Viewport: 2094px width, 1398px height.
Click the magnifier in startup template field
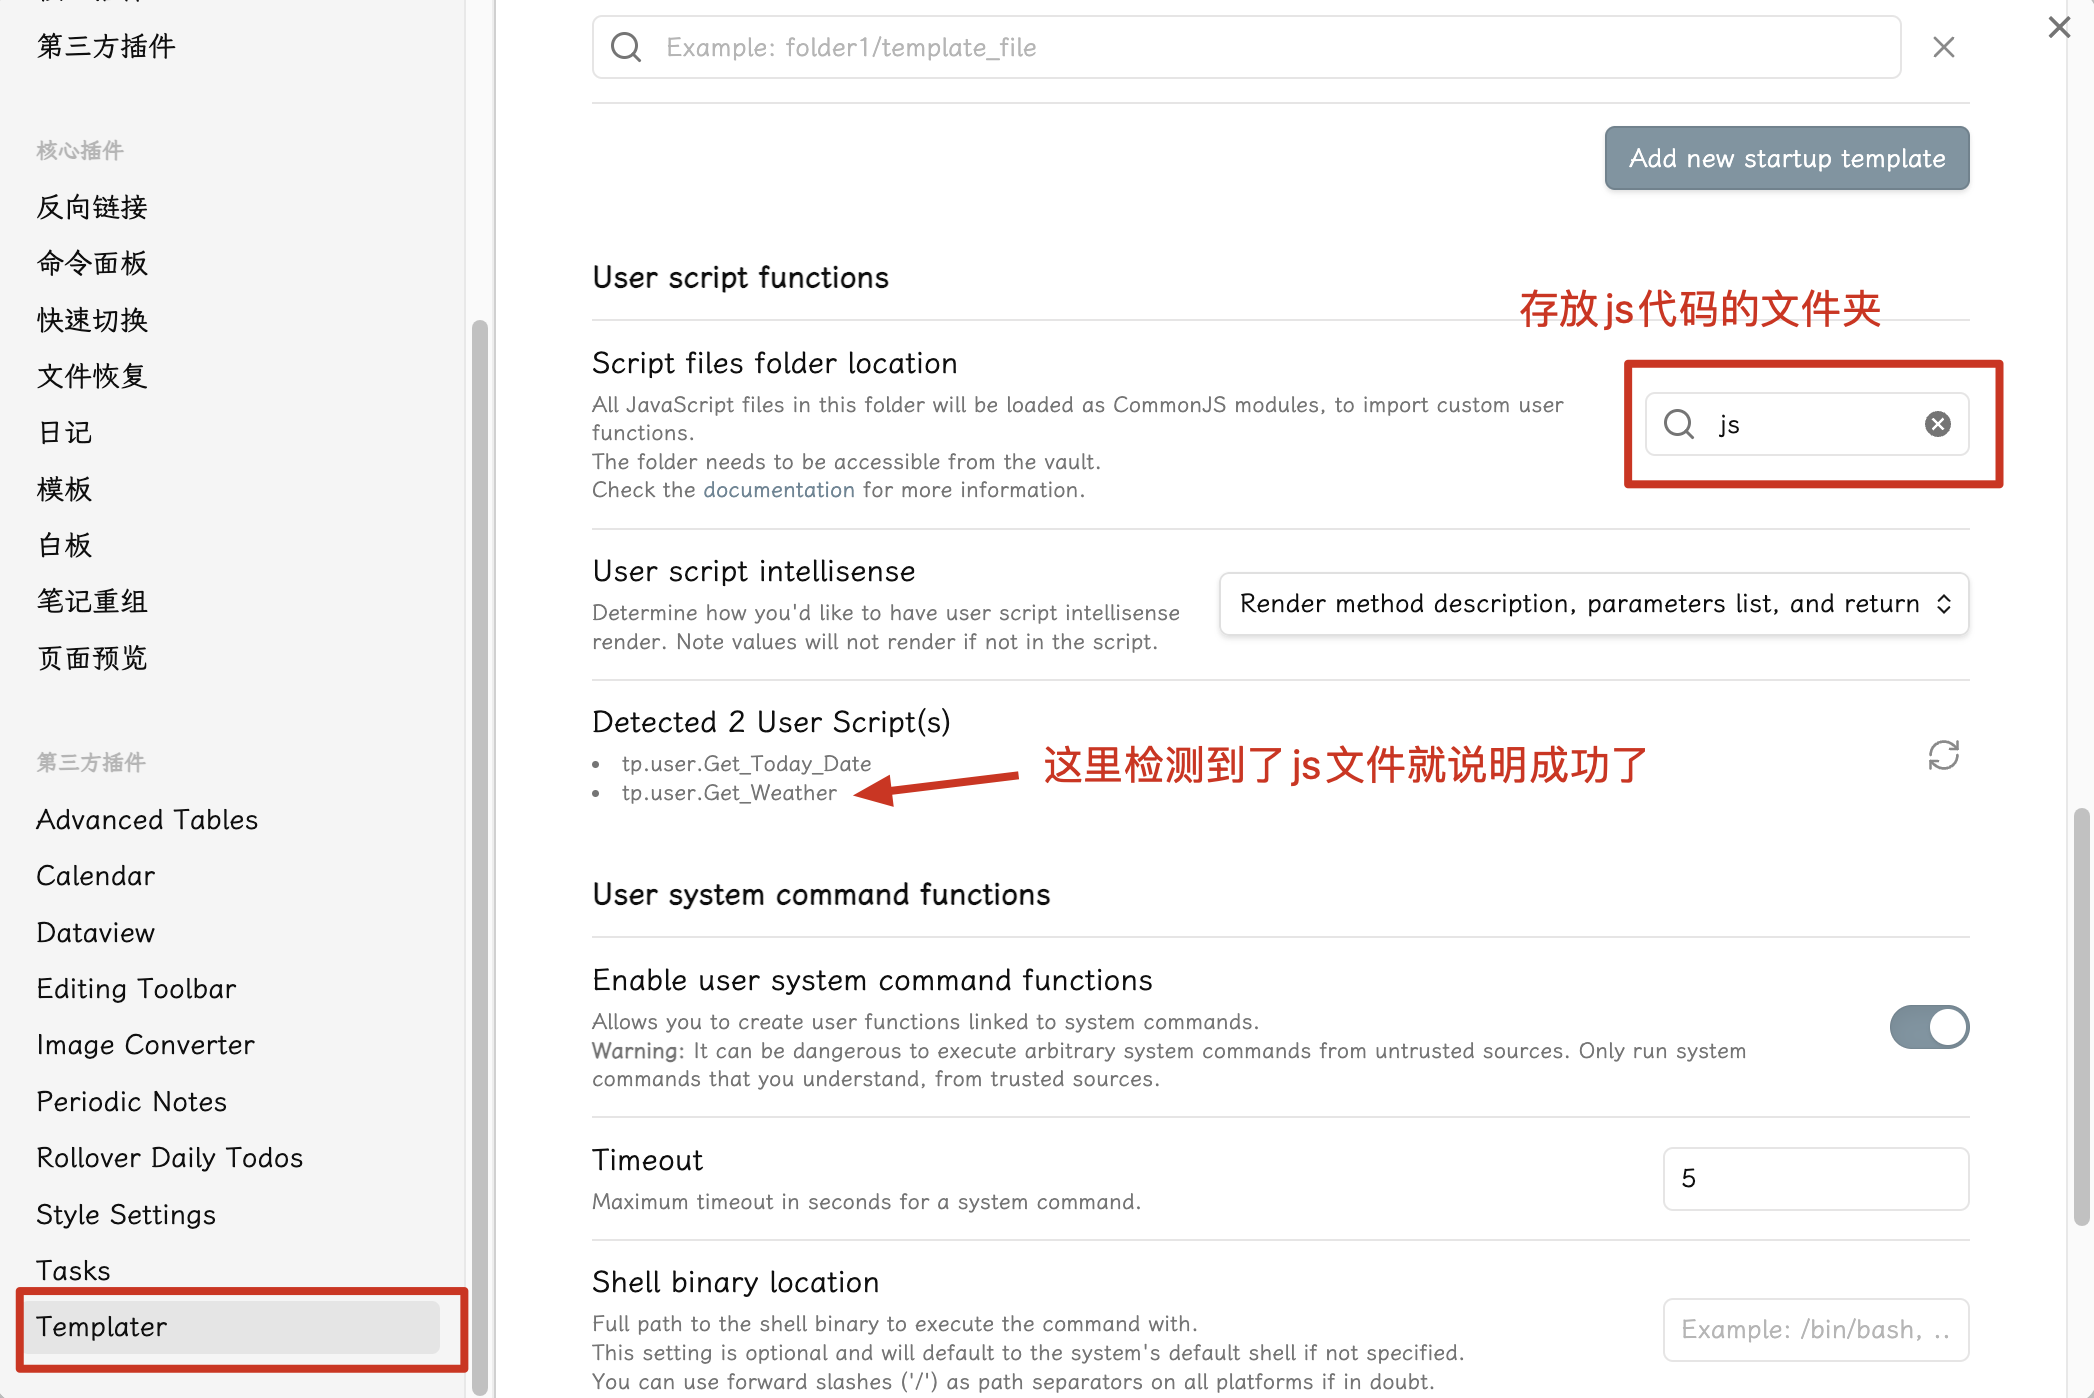pyautogui.click(x=626, y=47)
